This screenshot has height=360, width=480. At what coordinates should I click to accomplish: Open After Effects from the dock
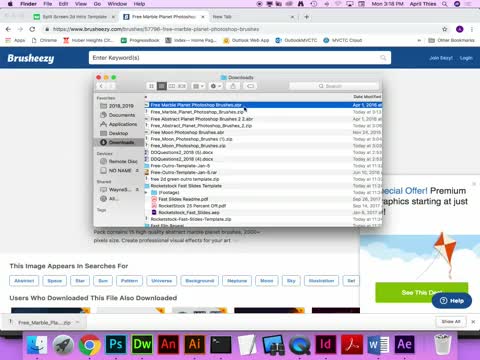[405, 344]
